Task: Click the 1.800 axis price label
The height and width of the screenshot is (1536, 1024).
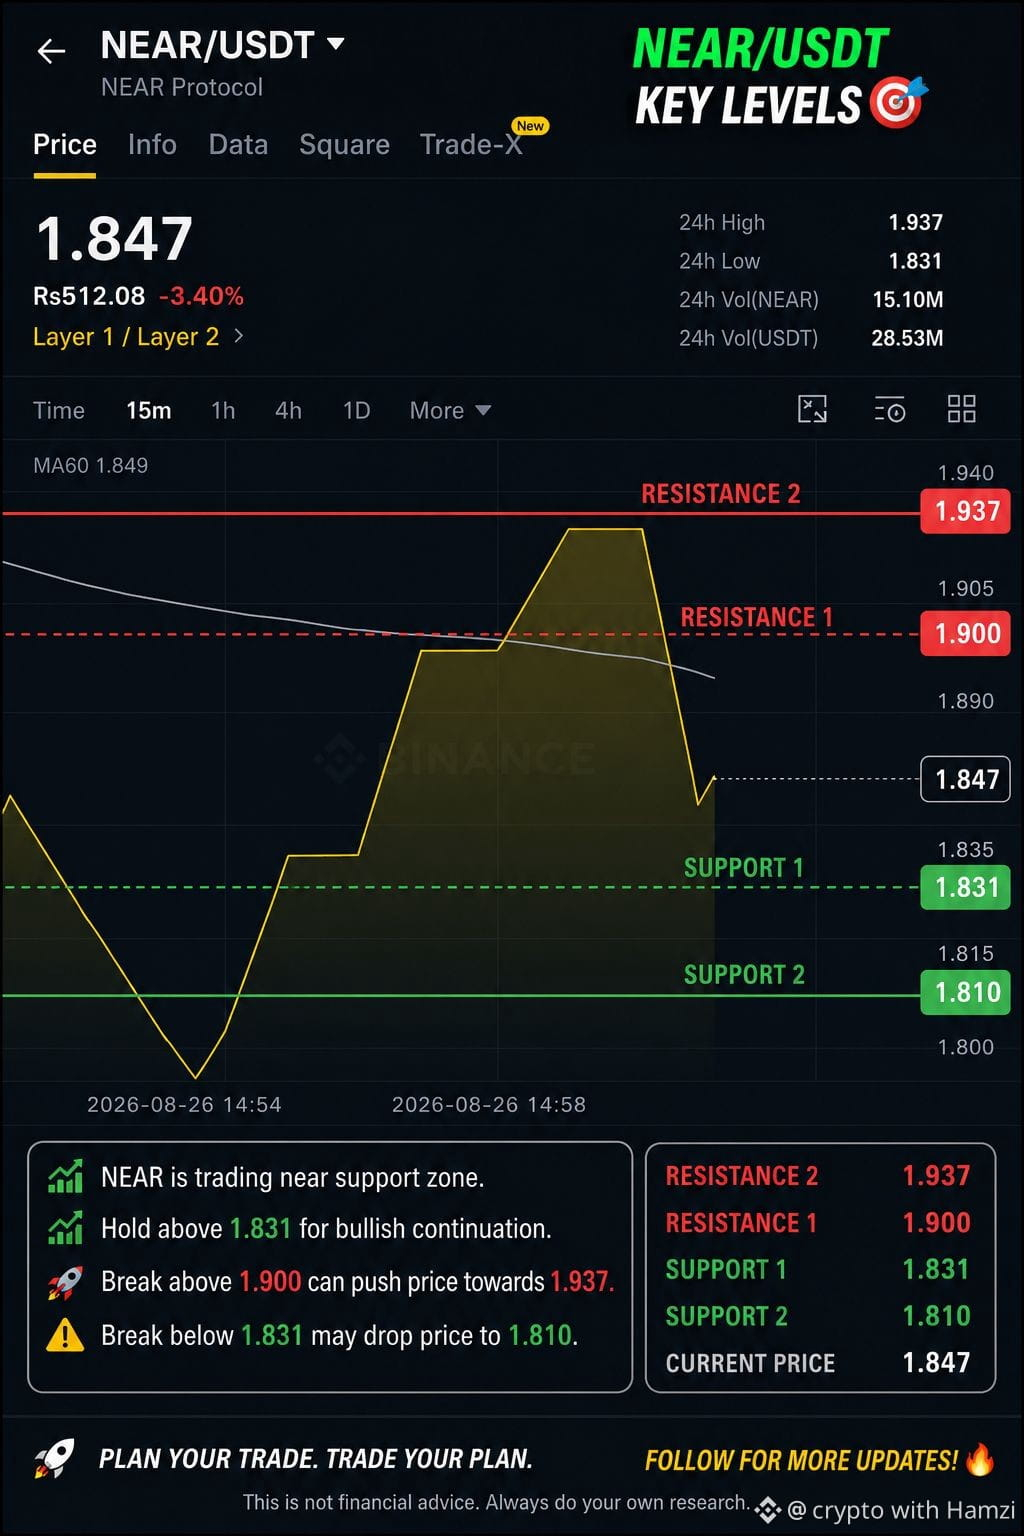Action: point(965,1048)
